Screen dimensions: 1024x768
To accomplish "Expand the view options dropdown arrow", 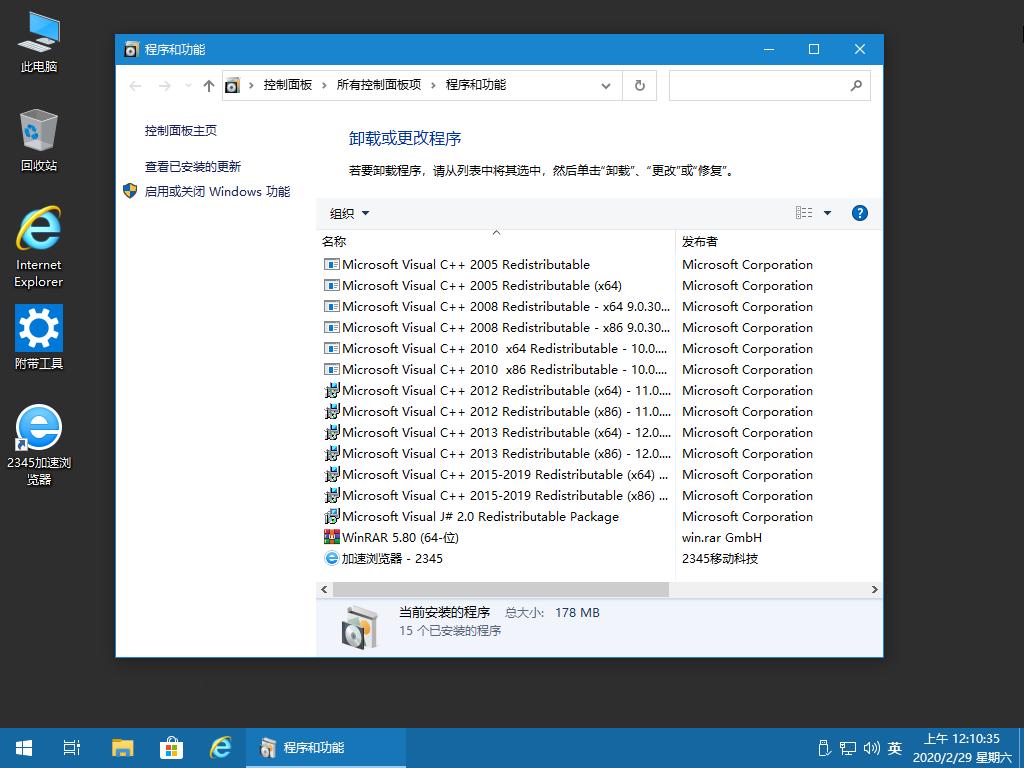I will click(827, 213).
